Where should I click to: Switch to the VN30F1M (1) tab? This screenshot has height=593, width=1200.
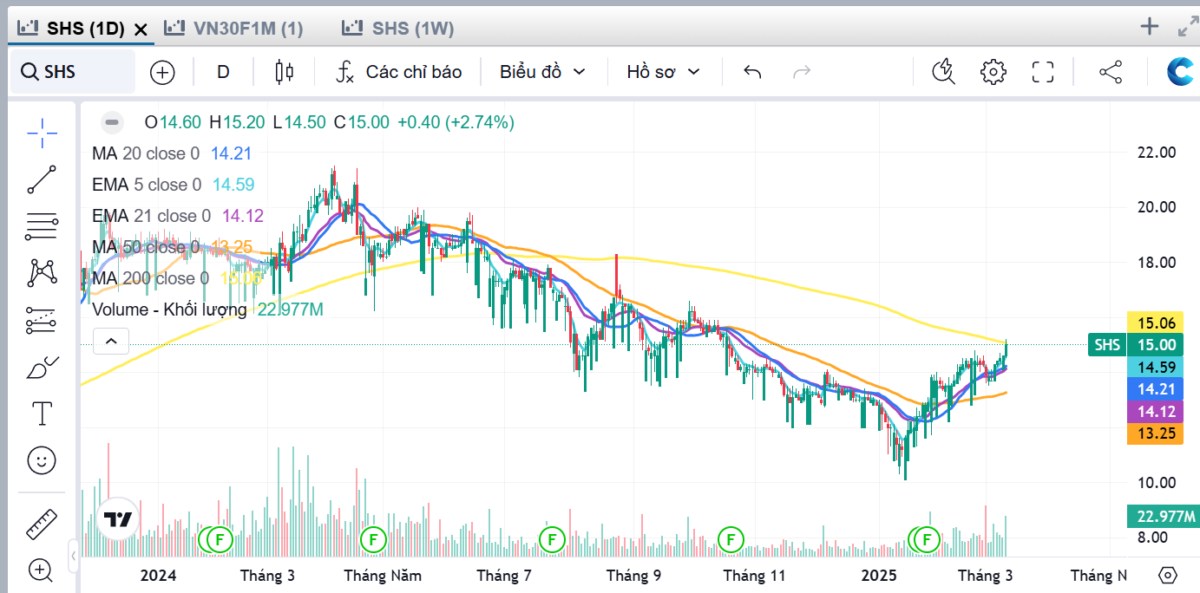(x=234, y=29)
